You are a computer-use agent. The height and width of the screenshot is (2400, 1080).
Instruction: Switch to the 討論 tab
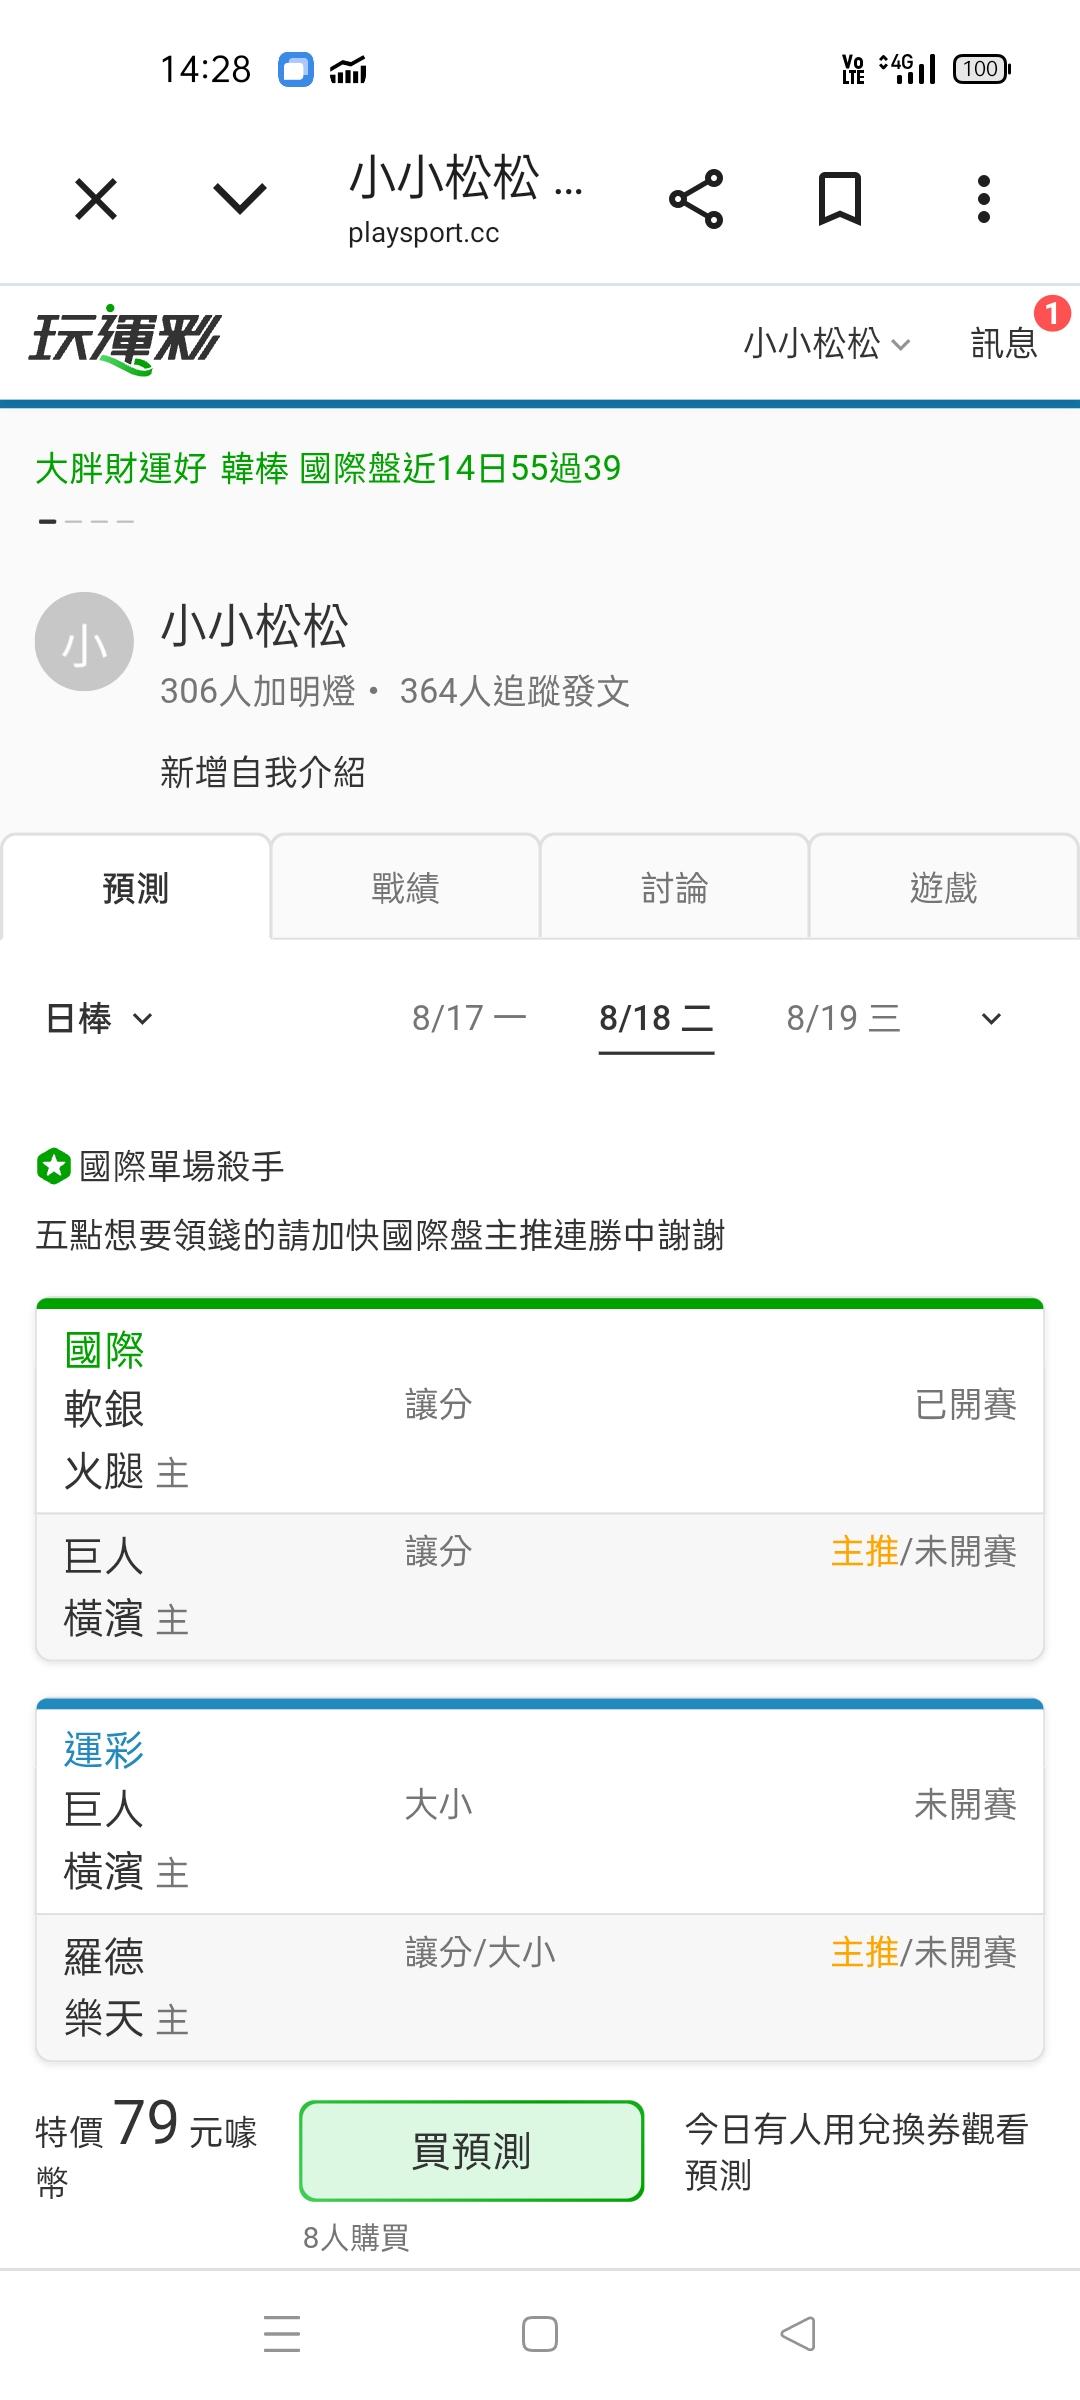674,887
